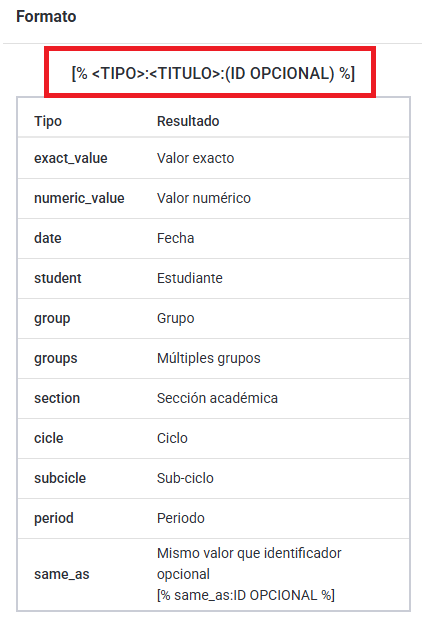
Task: Click the Valor numérico description
Action: (204, 198)
